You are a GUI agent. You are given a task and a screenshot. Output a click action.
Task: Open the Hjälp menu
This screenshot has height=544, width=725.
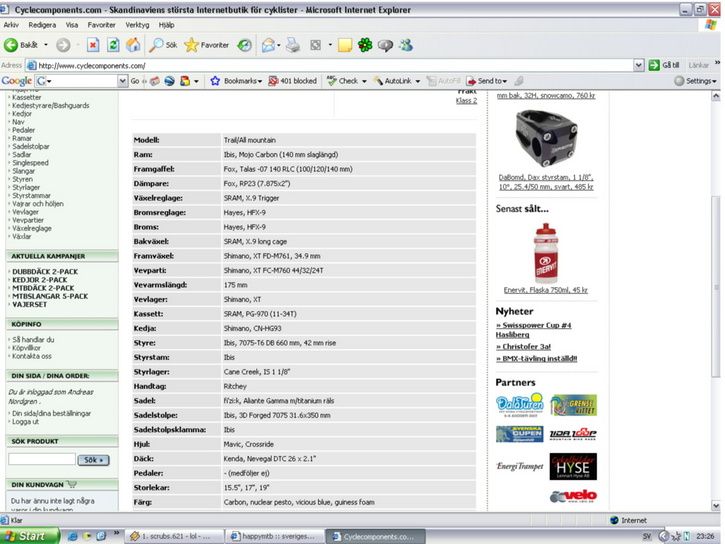[166, 25]
